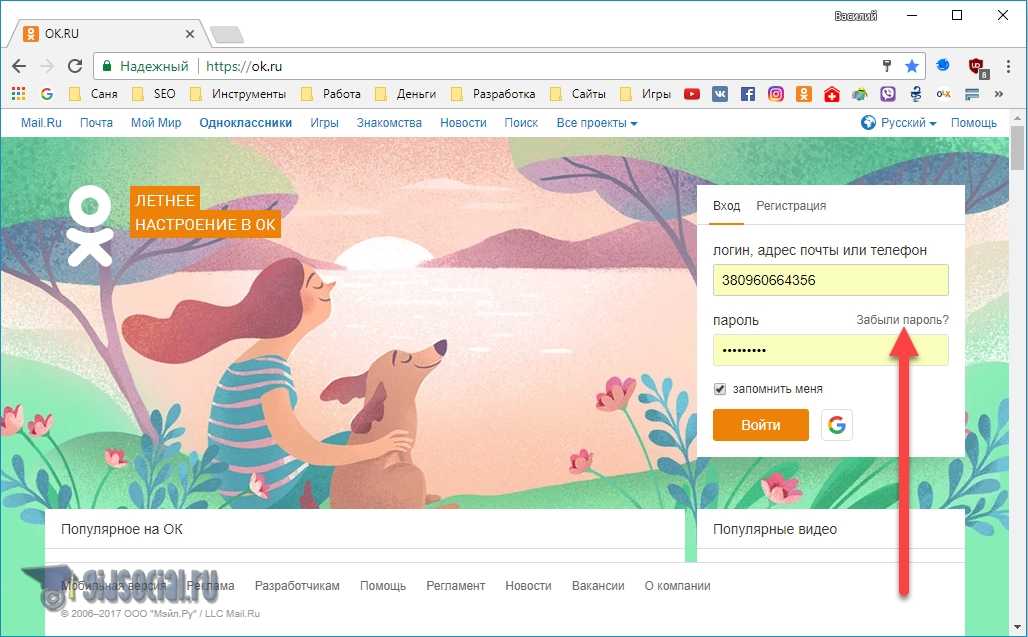Open the blue snake-caduceus bookmark
Image resolution: width=1028 pixels, height=637 pixels.
pos(916,94)
